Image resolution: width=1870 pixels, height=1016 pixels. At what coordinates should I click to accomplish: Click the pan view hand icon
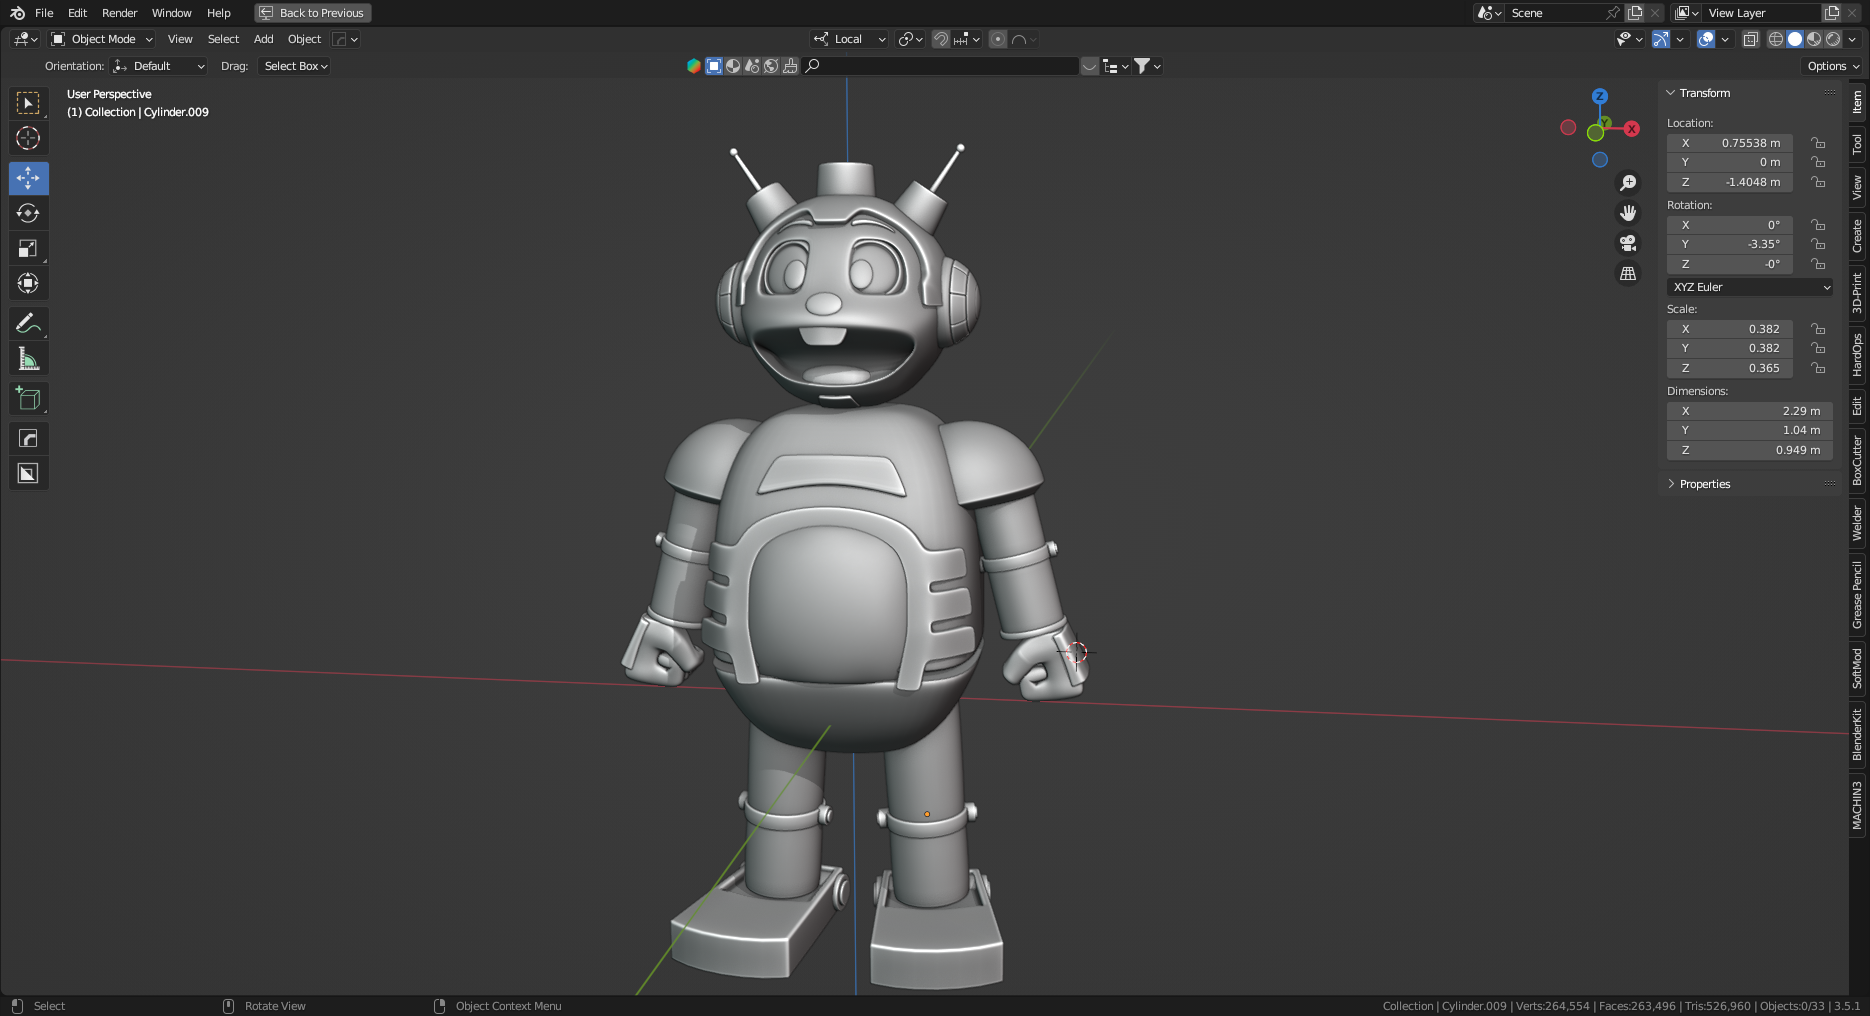click(1628, 213)
